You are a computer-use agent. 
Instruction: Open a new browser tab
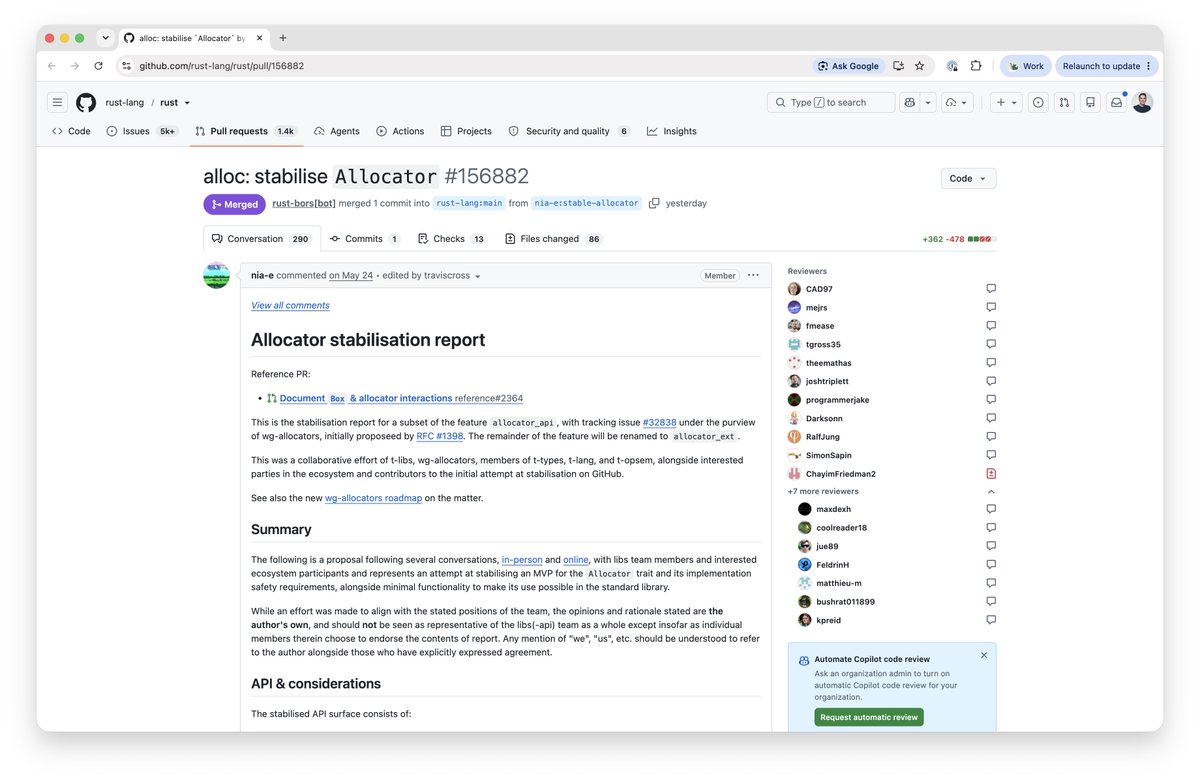coord(283,38)
